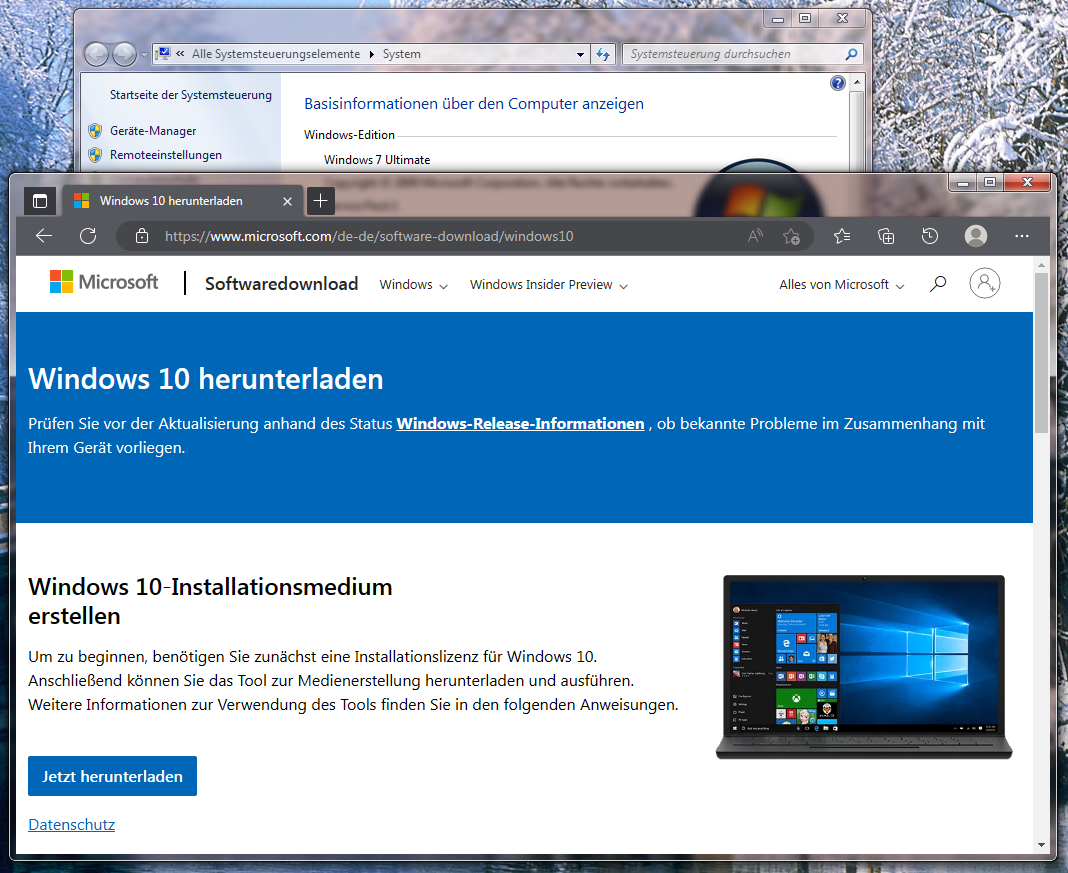Viewport: 1068px width, 873px height.
Task: Click back button in System control panel
Action: coord(96,54)
